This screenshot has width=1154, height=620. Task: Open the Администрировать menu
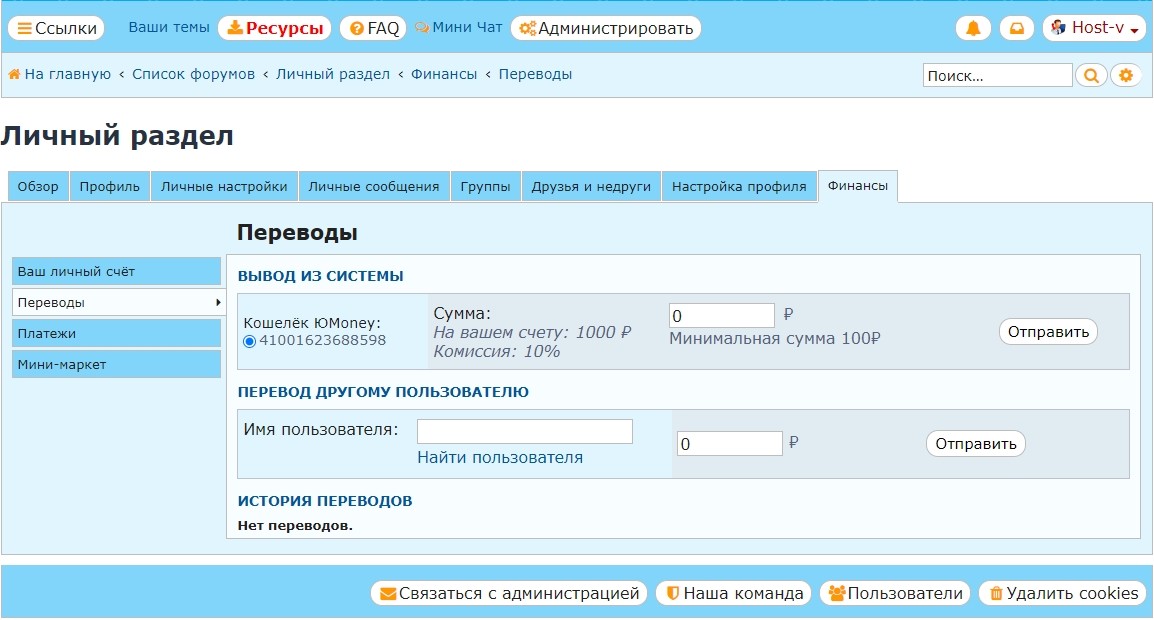click(x=606, y=28)
